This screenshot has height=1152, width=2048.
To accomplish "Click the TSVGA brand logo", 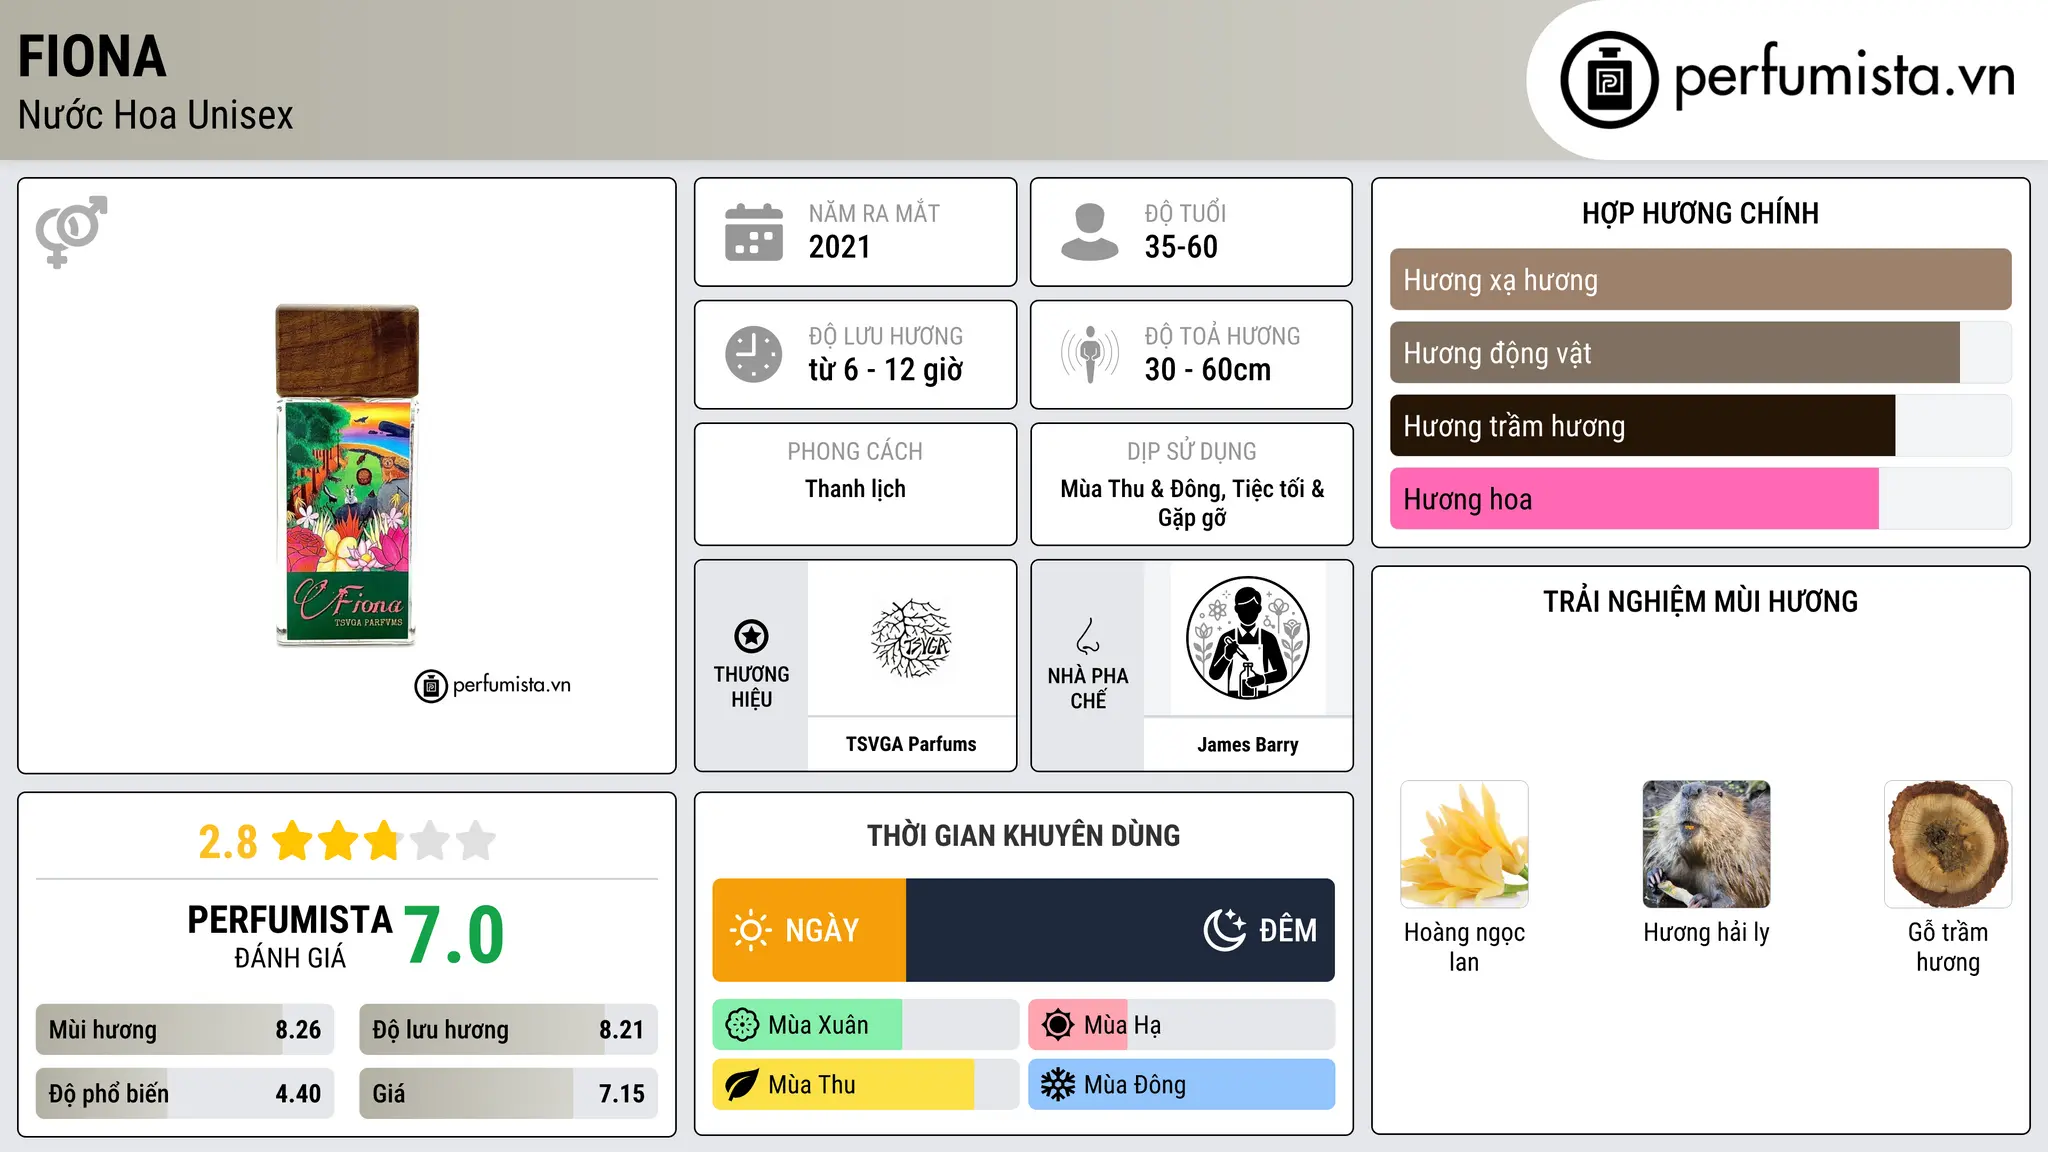I will coord(911,638).
